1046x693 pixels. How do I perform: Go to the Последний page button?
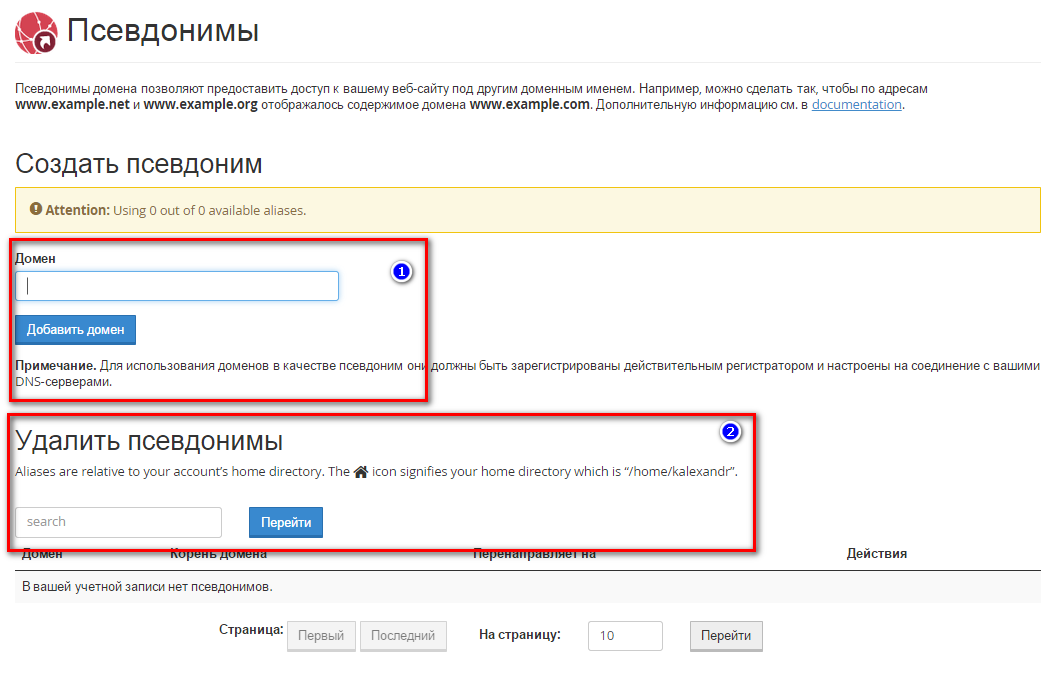(x=403, y=636)
